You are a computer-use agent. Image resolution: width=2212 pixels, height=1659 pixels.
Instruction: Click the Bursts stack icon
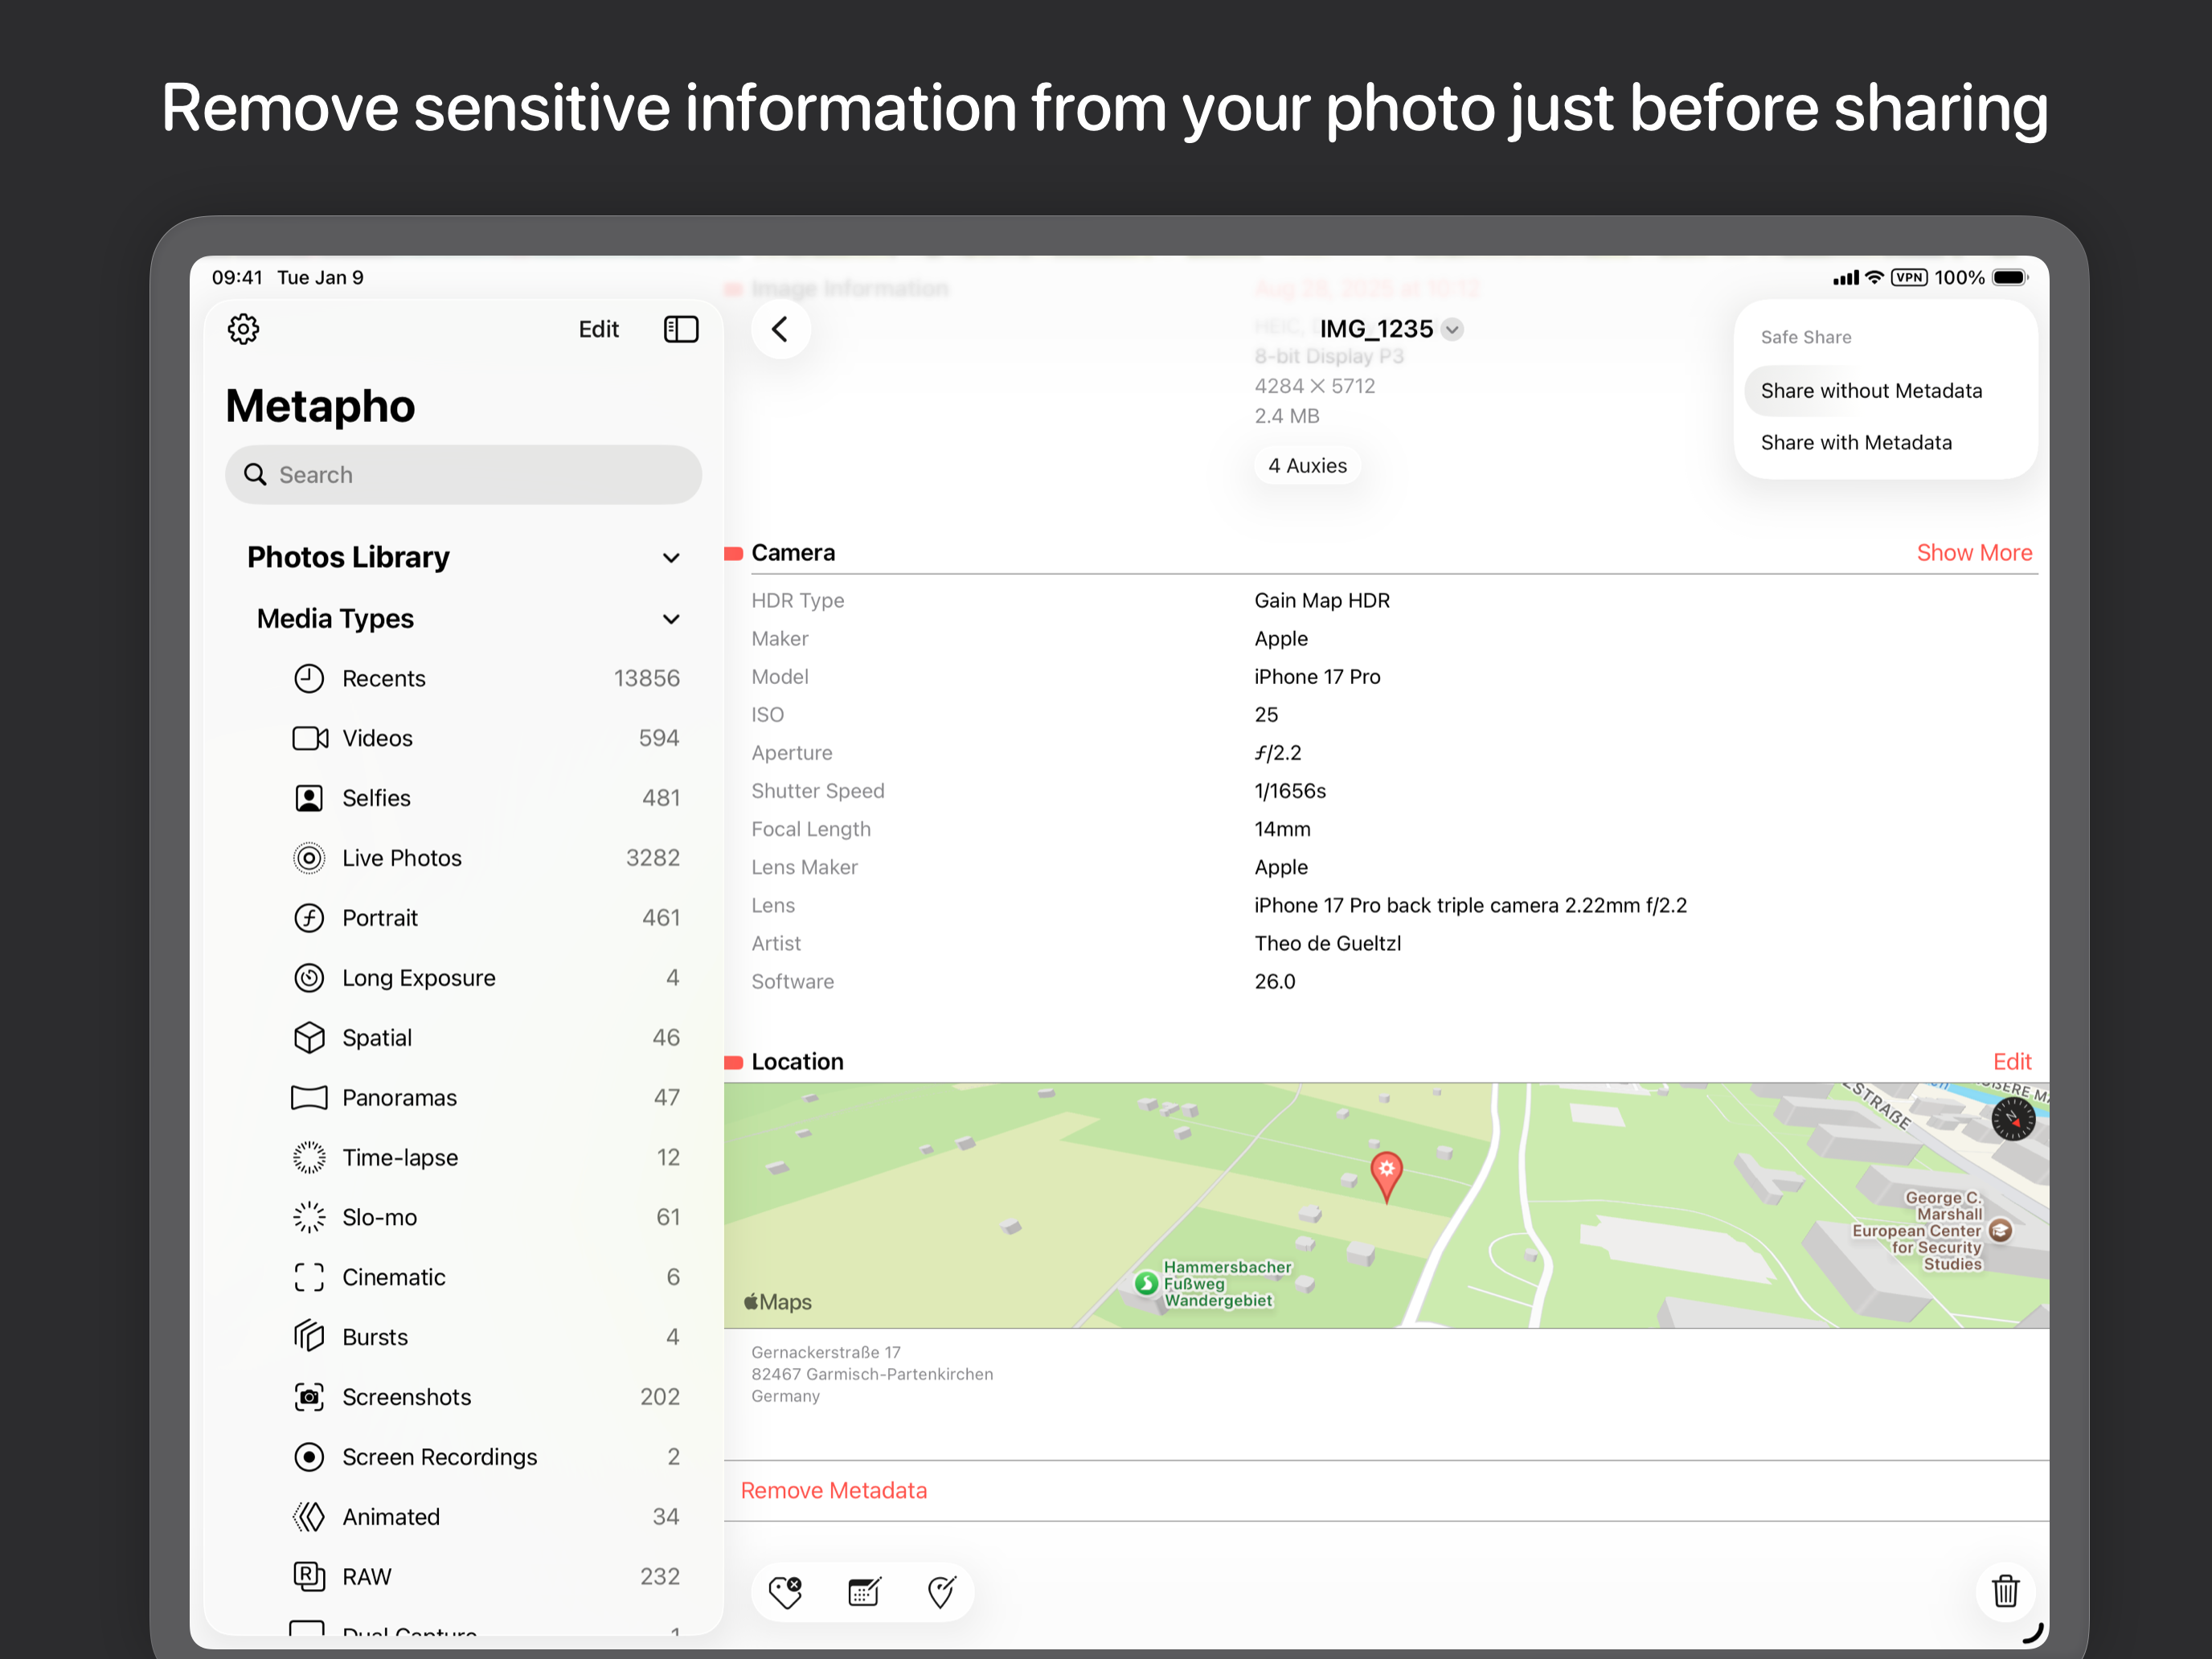(309, 1337)
